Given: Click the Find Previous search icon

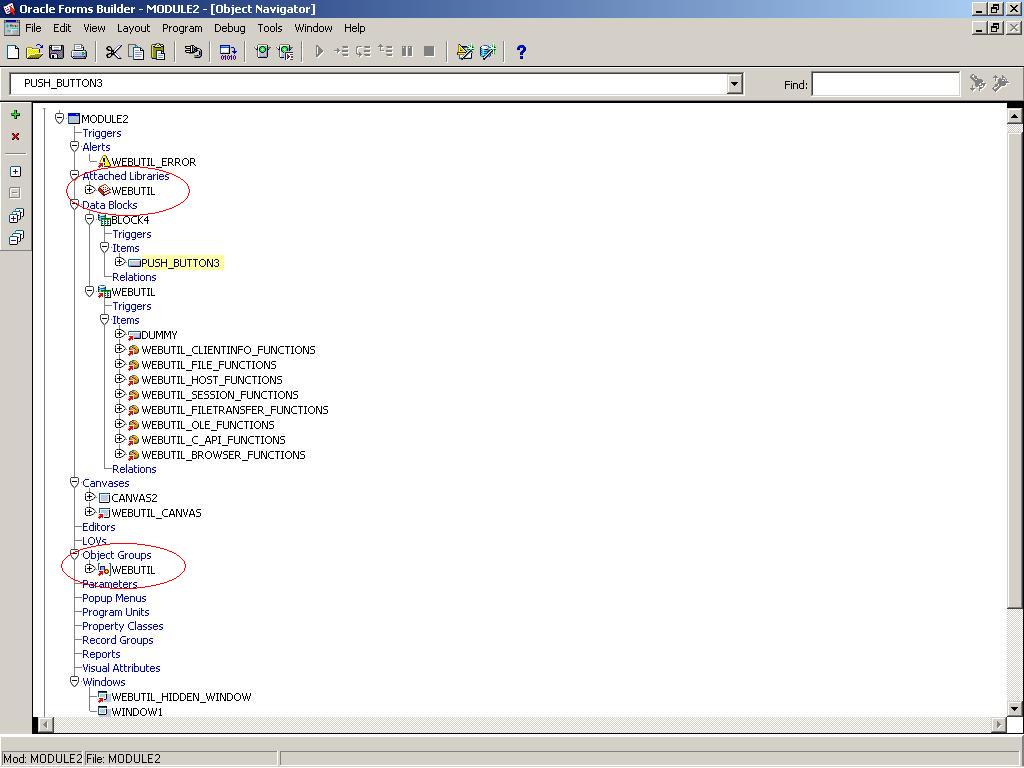Looking at the screenshot, I should coord(1000,83).
